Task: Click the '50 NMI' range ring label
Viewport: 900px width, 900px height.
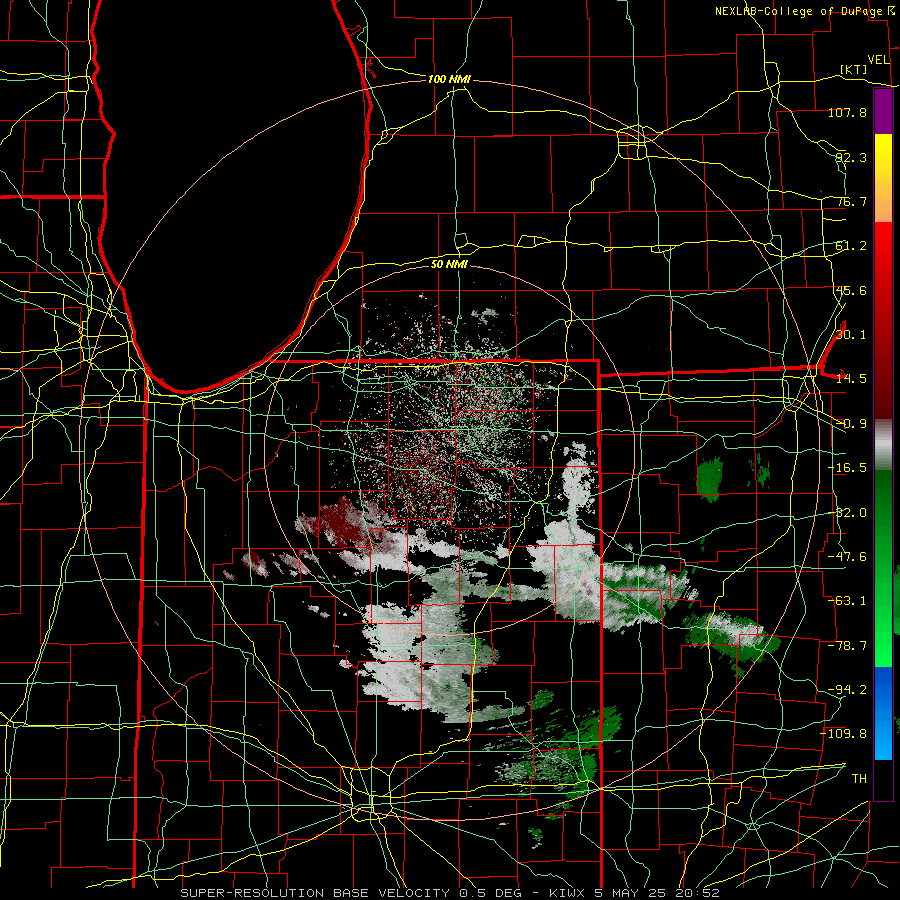Action: (449, 264)
